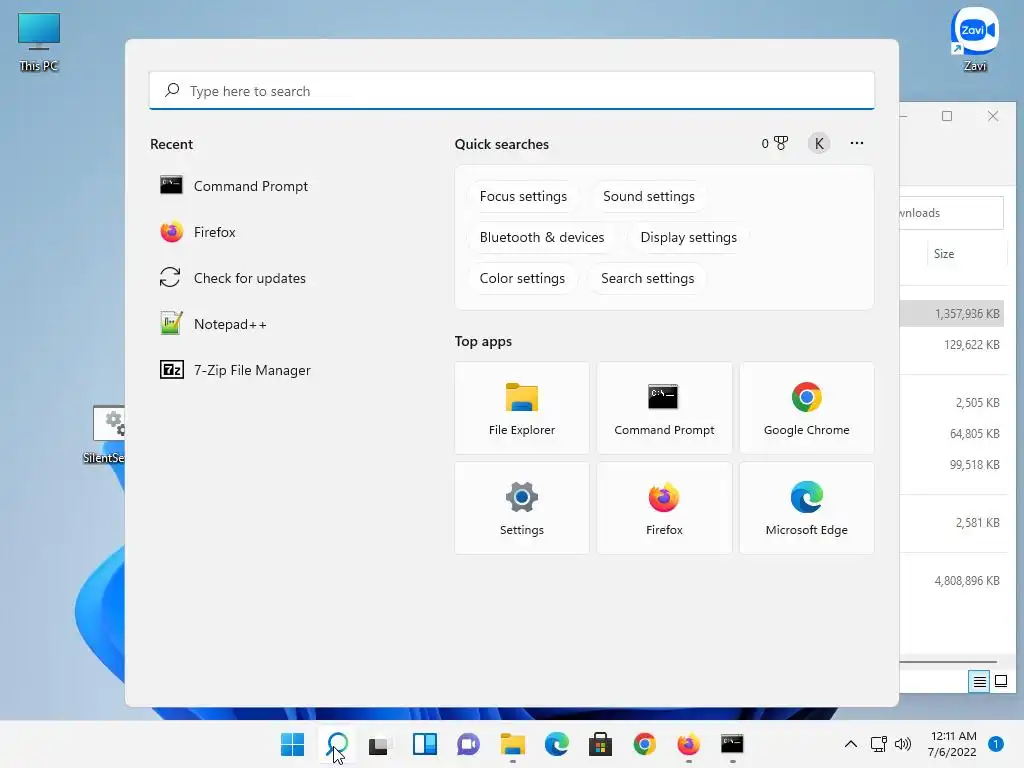Click the Type here to search field
This screenshot has height=768, width=1024.
tap(512, 91)
